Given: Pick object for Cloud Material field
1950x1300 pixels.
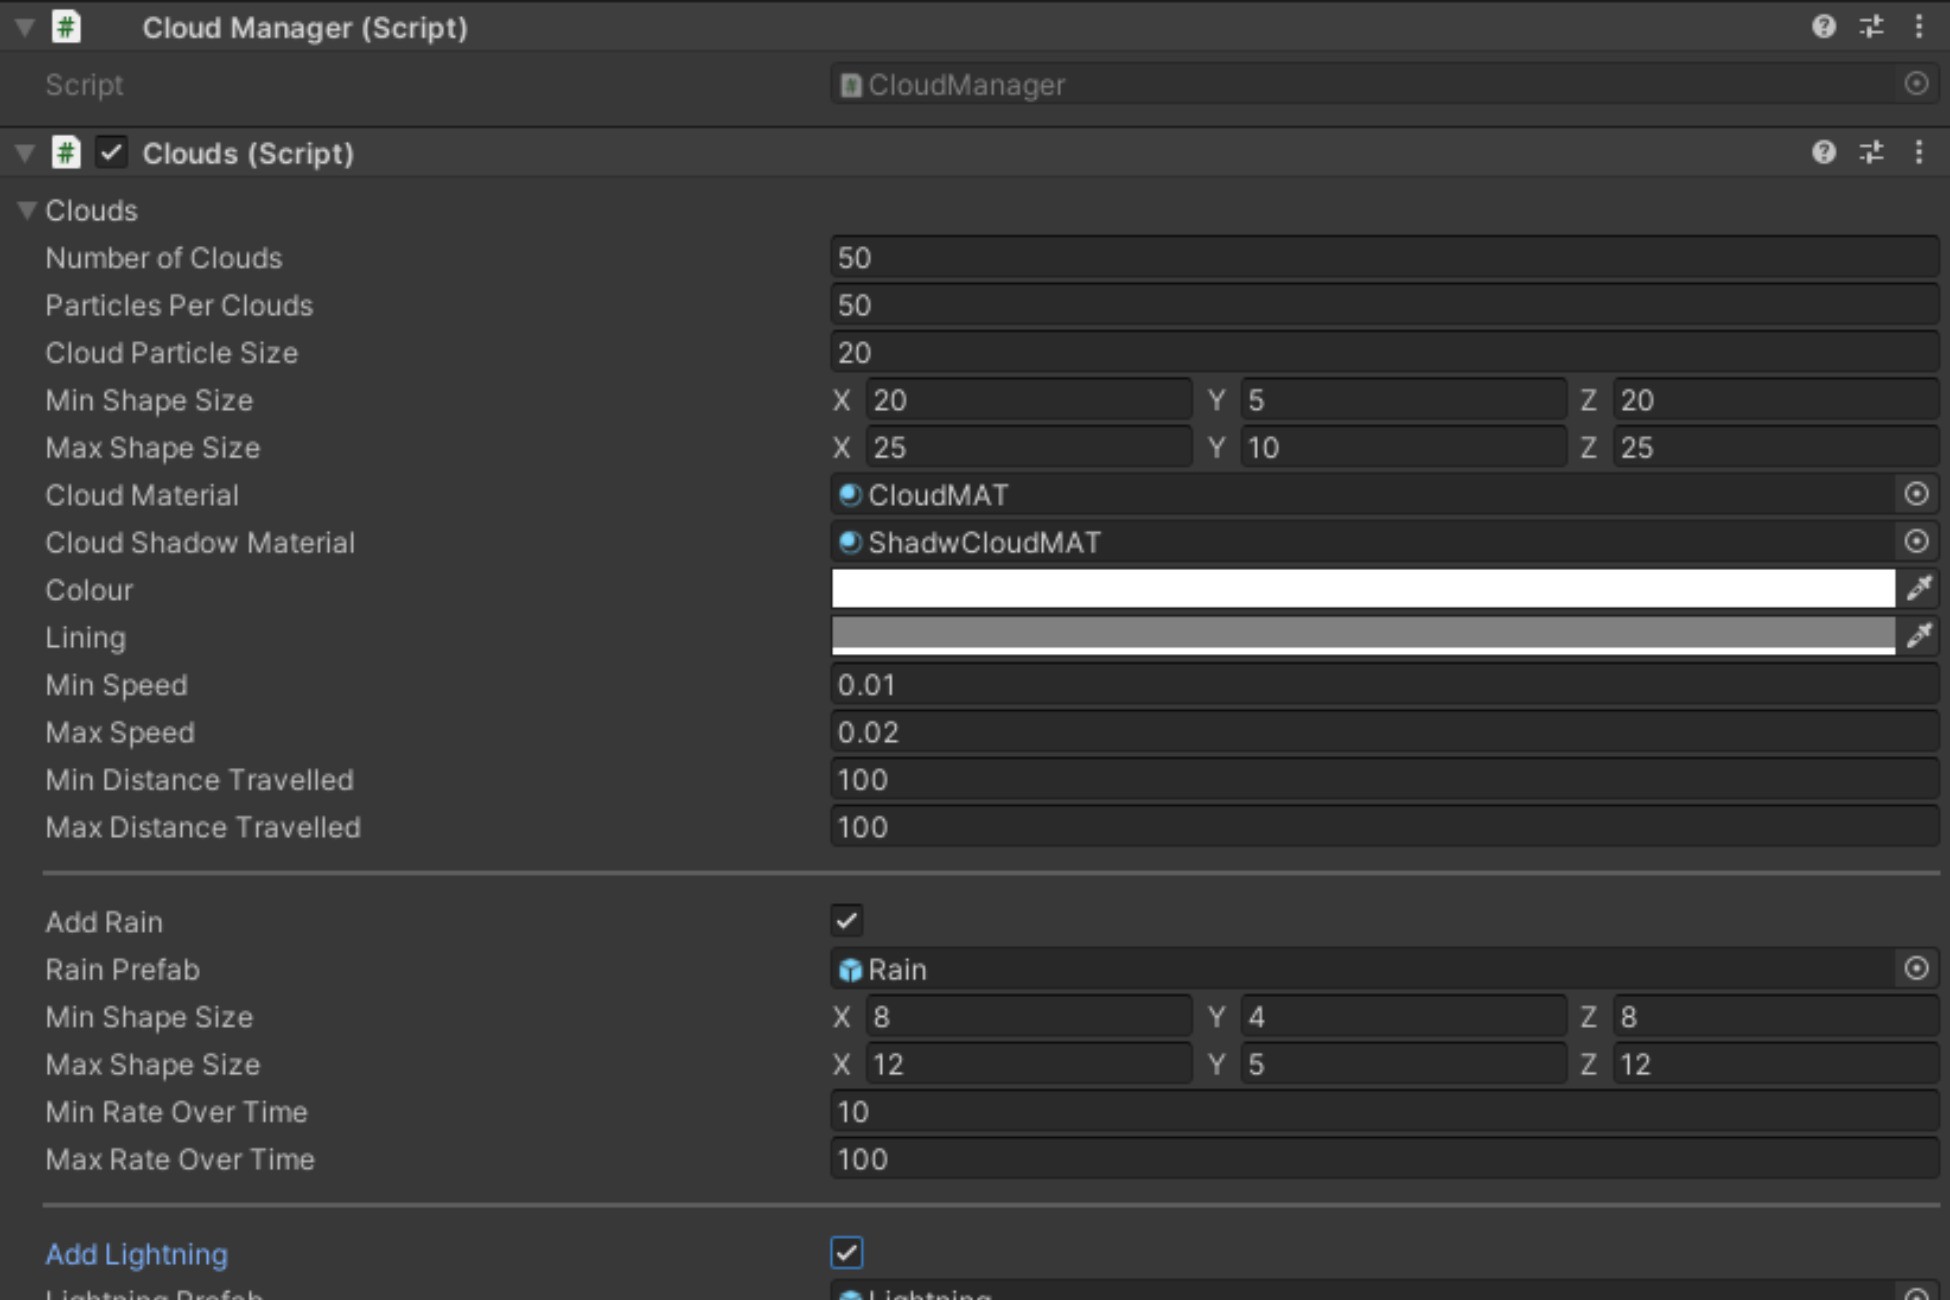Looking at the screenshot, I should pyautogui.click(x=1916, y=494).
